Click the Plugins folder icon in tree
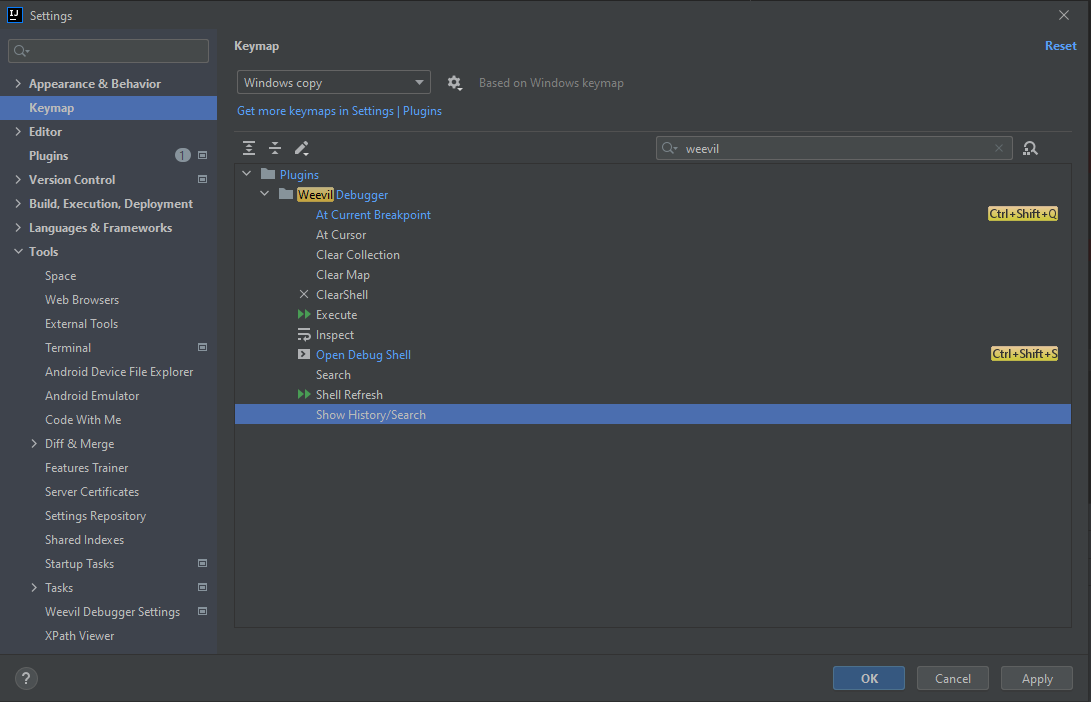 pos(268,174)
